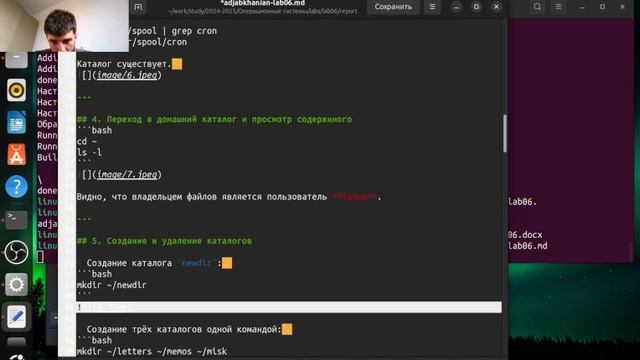Click heading '4. Переход в домашний каталог'
This screenshot has height=360, width=640.
(214, 120)
